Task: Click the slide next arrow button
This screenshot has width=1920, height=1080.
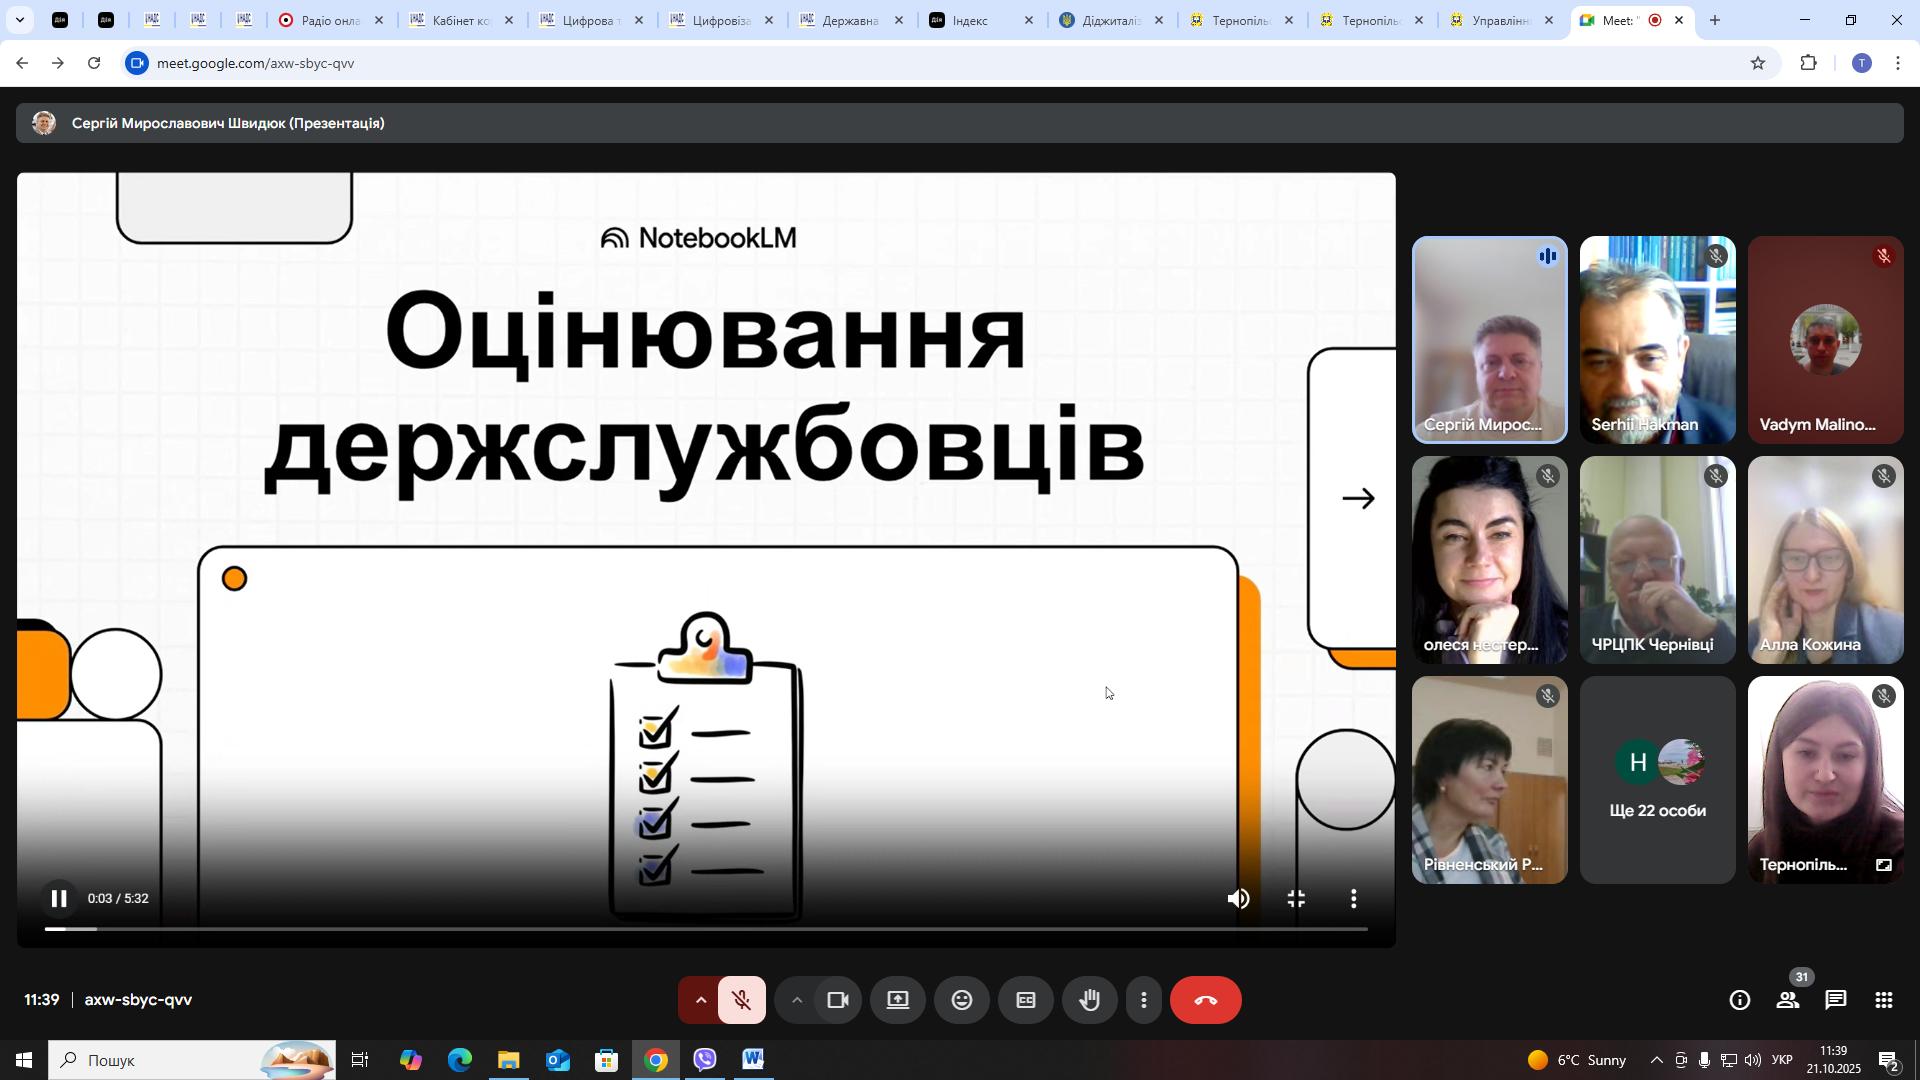Action: click(x=1357, y=498)
